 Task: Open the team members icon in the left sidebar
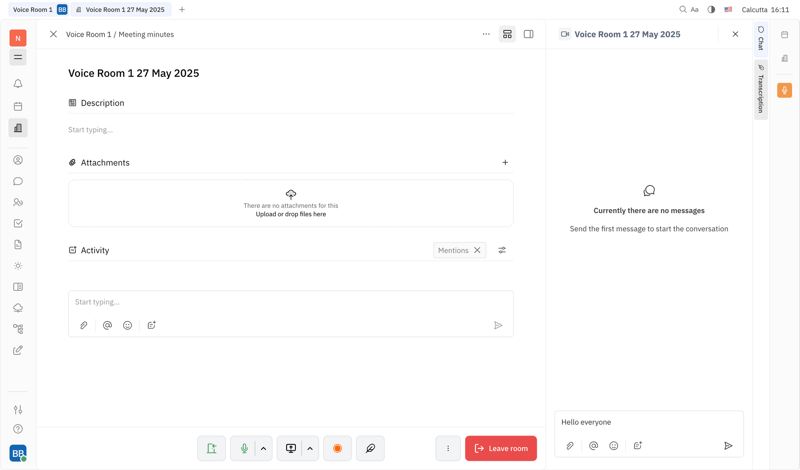[x=18, y=202]
